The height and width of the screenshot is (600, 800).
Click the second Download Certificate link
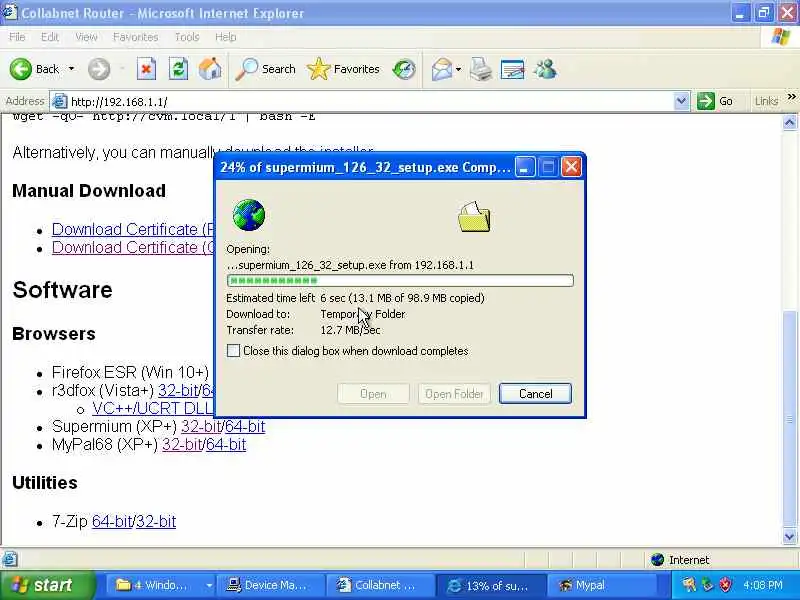[x=133, y=247]
